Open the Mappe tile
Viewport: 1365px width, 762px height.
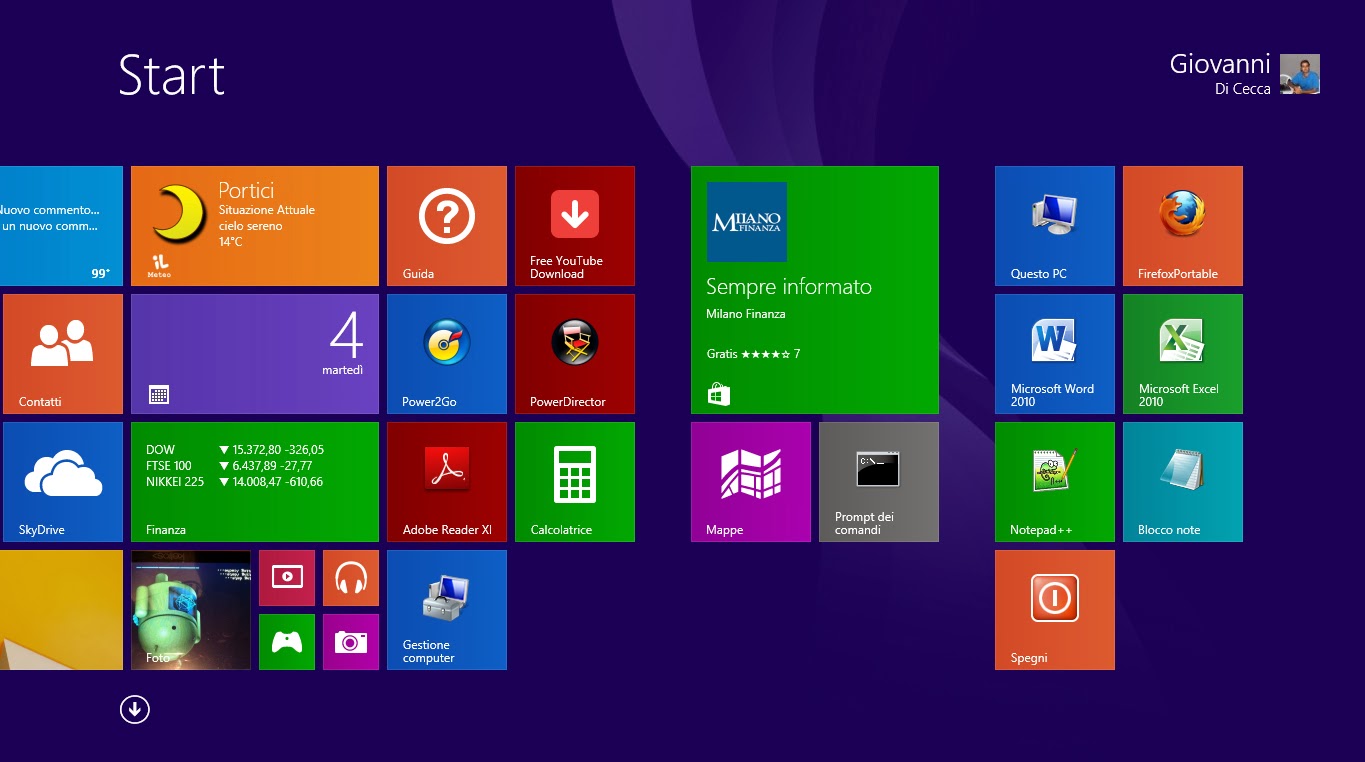pyautogui.click(x=750, y=481)
